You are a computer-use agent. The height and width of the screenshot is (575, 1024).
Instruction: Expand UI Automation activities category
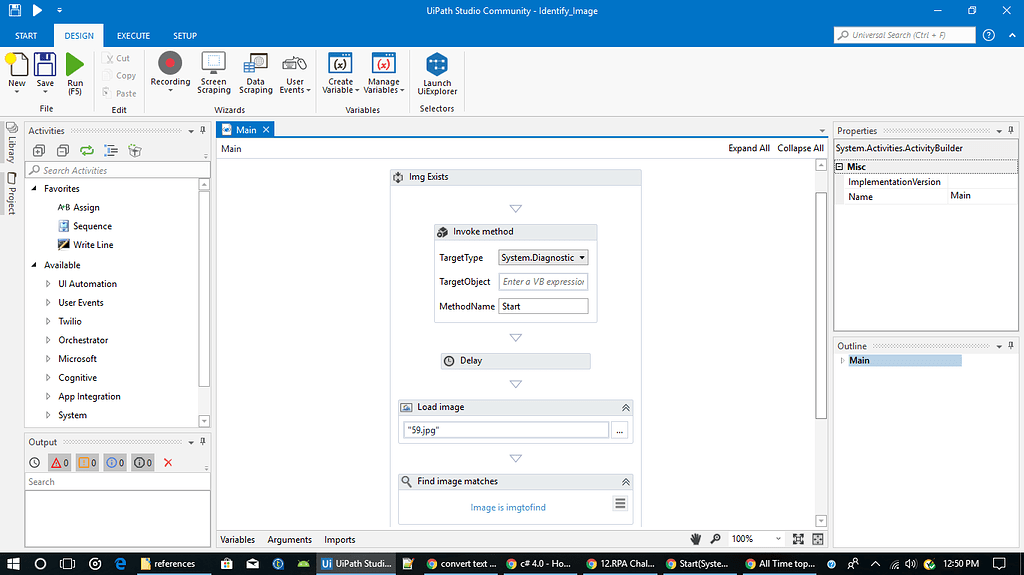pyautogui.click(x=48, y=284)
